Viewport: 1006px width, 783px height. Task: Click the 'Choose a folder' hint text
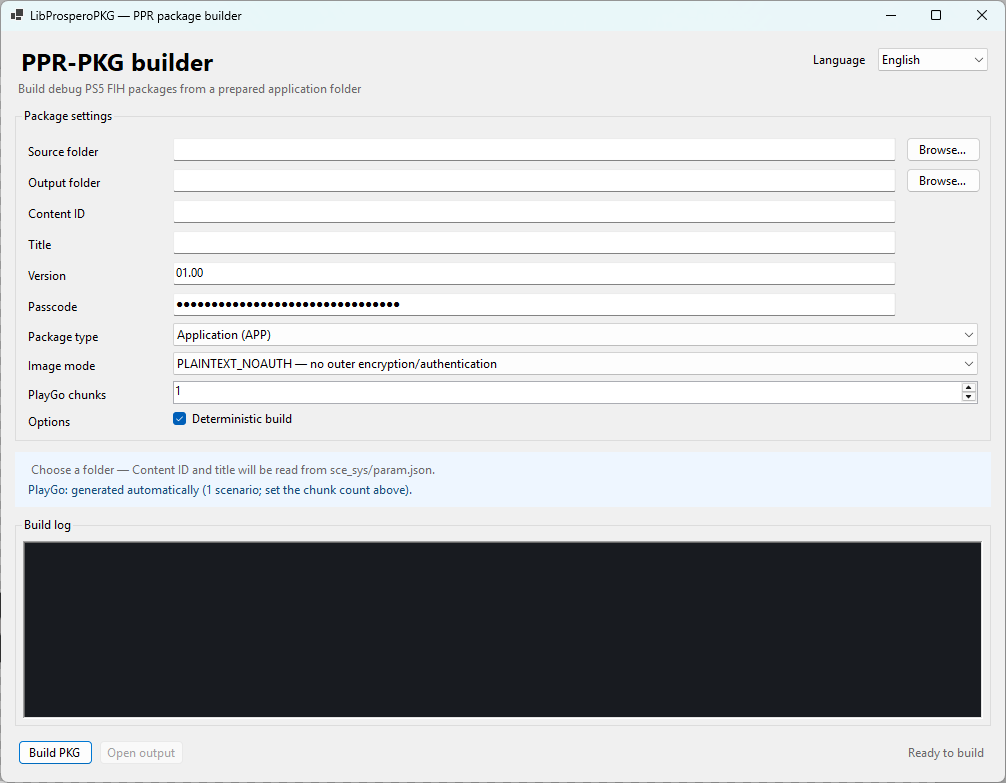(x=233, y=470)
